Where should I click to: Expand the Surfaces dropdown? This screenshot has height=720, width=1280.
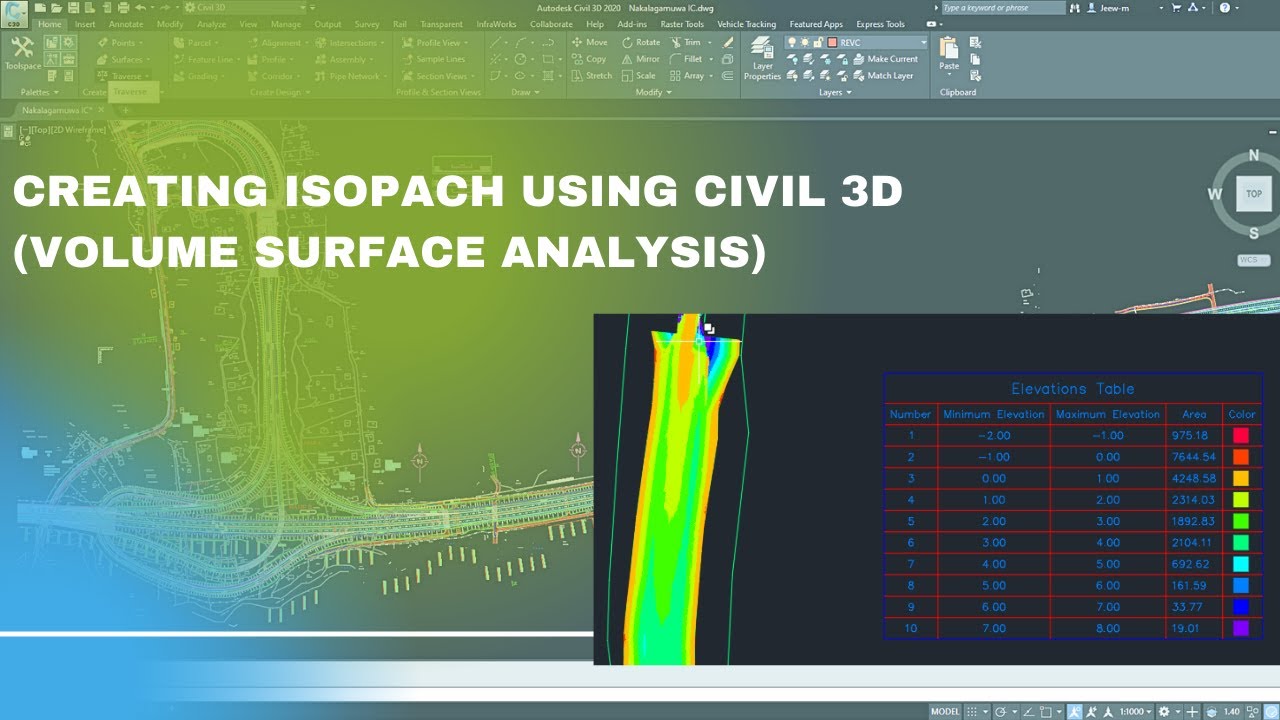point(148,60)
